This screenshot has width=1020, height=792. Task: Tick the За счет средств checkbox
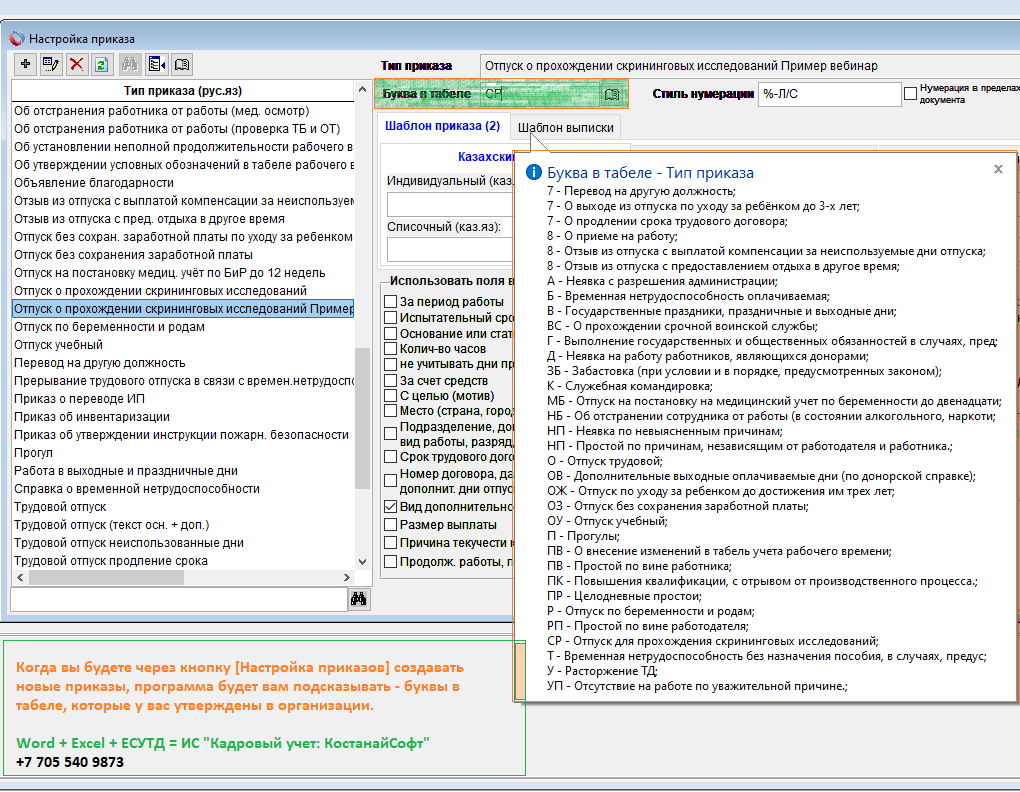[x=390, y=380]
